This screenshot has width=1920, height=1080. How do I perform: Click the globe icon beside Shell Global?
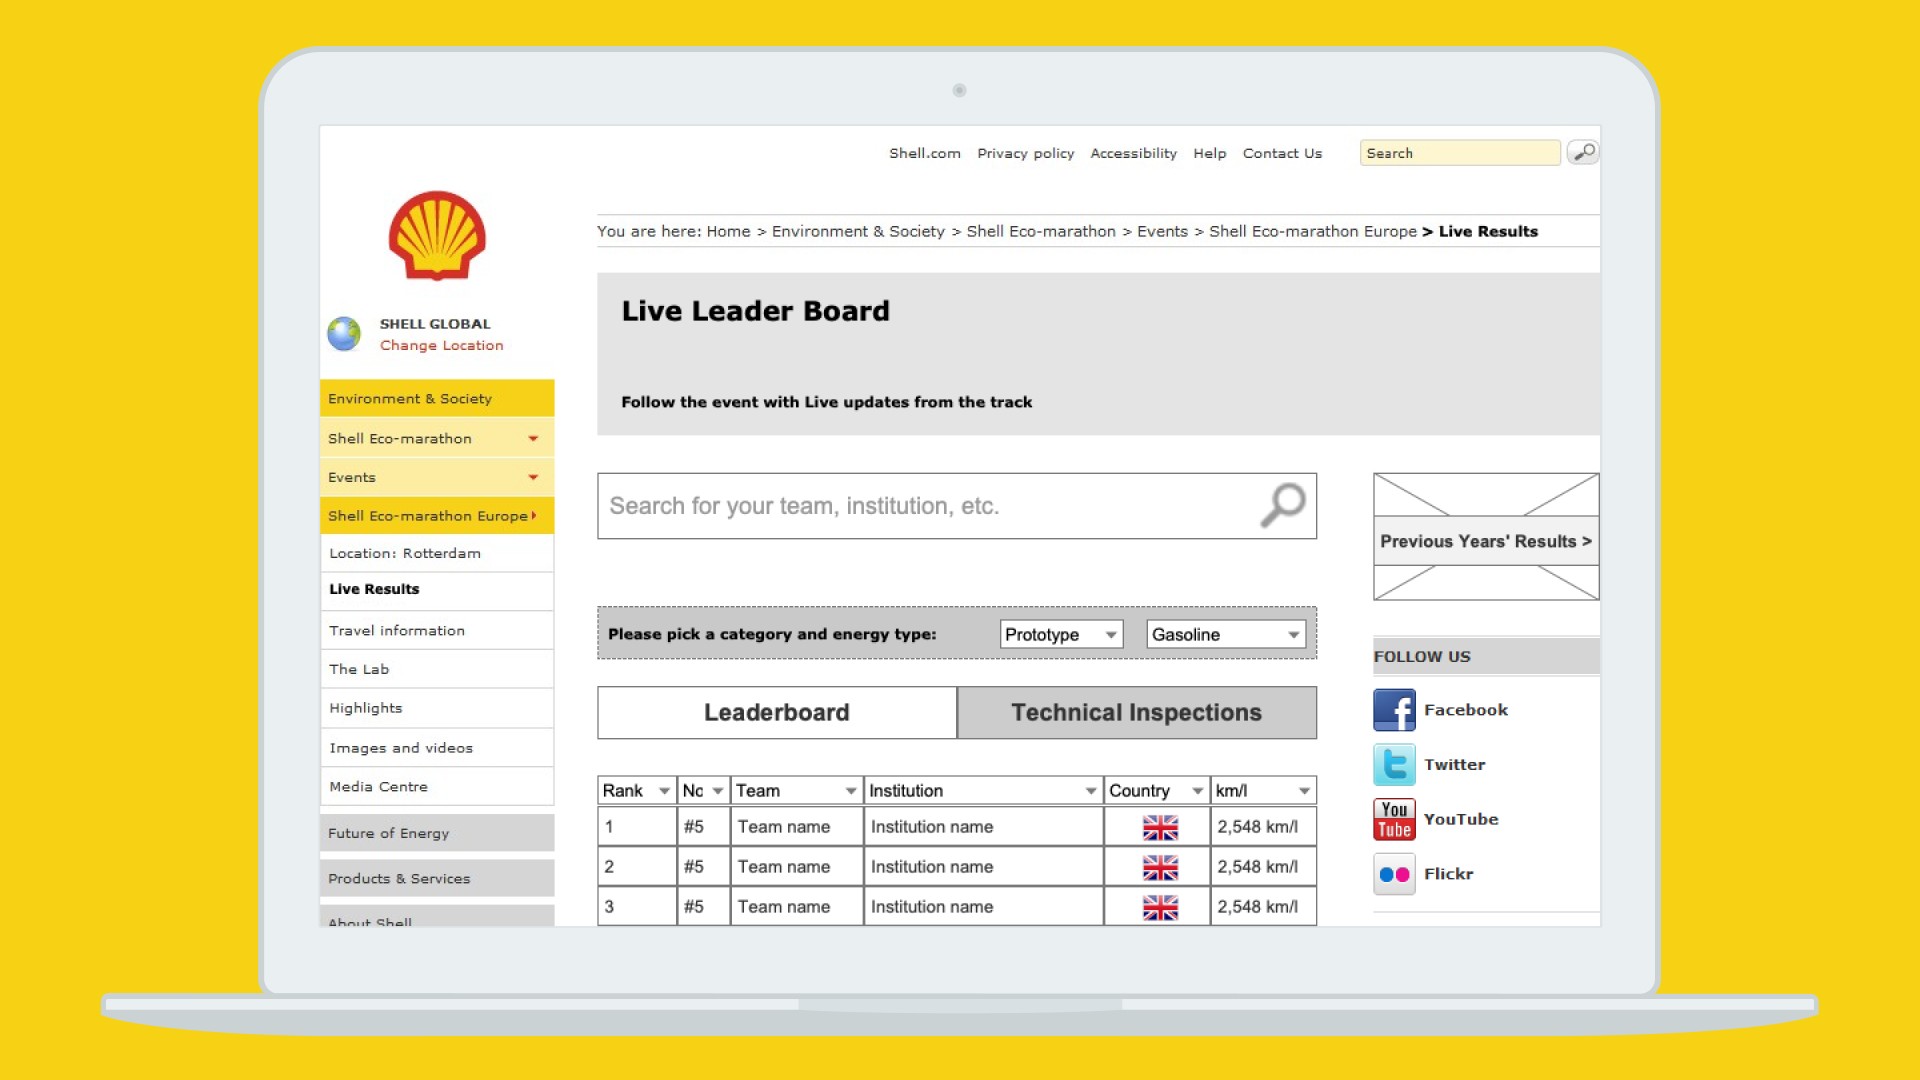click(x=344, y=334)
